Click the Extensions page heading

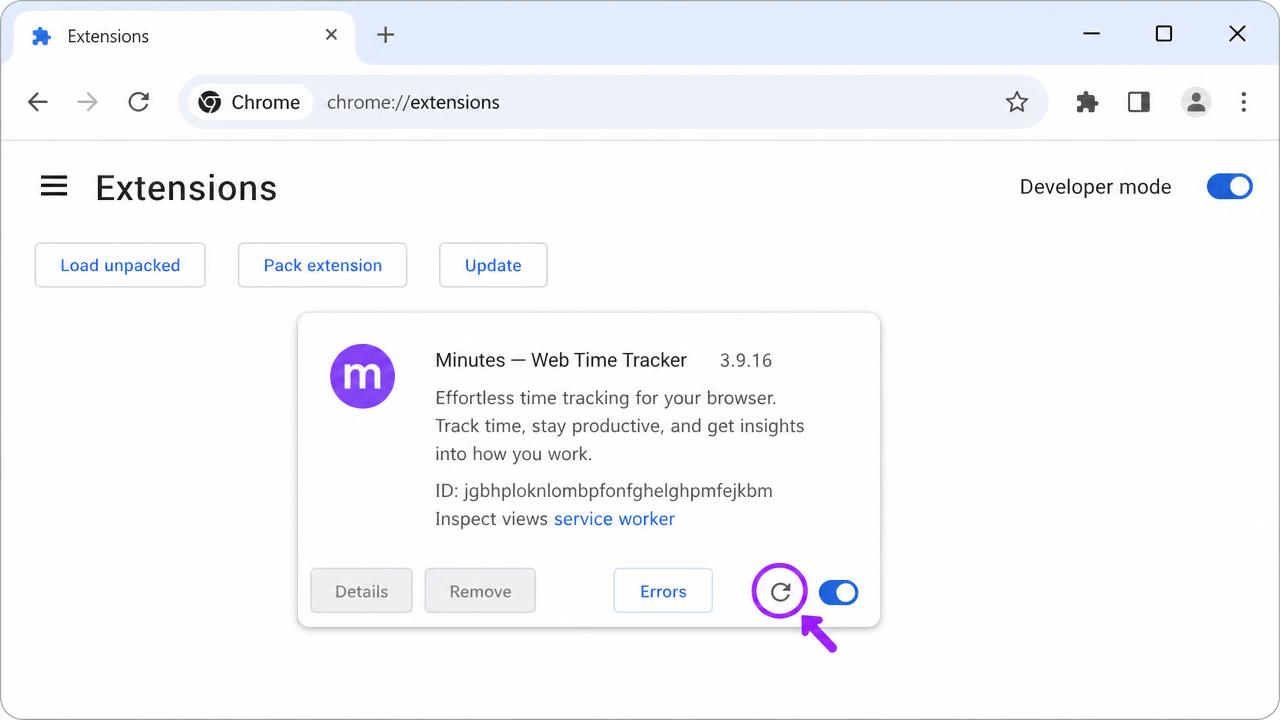[186, 188]
